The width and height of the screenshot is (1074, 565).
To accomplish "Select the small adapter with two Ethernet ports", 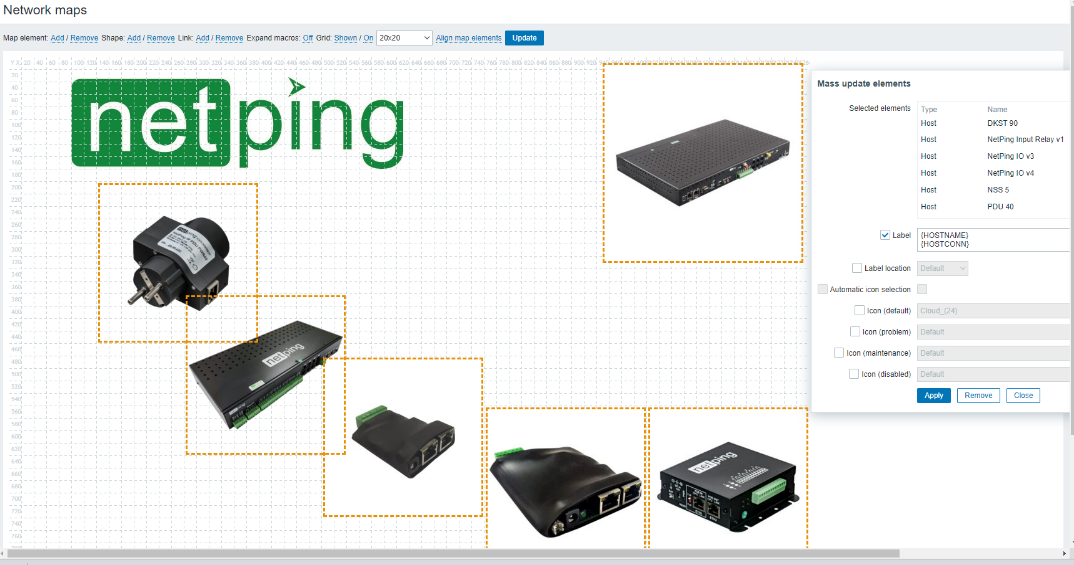I will tap(403, 437).
